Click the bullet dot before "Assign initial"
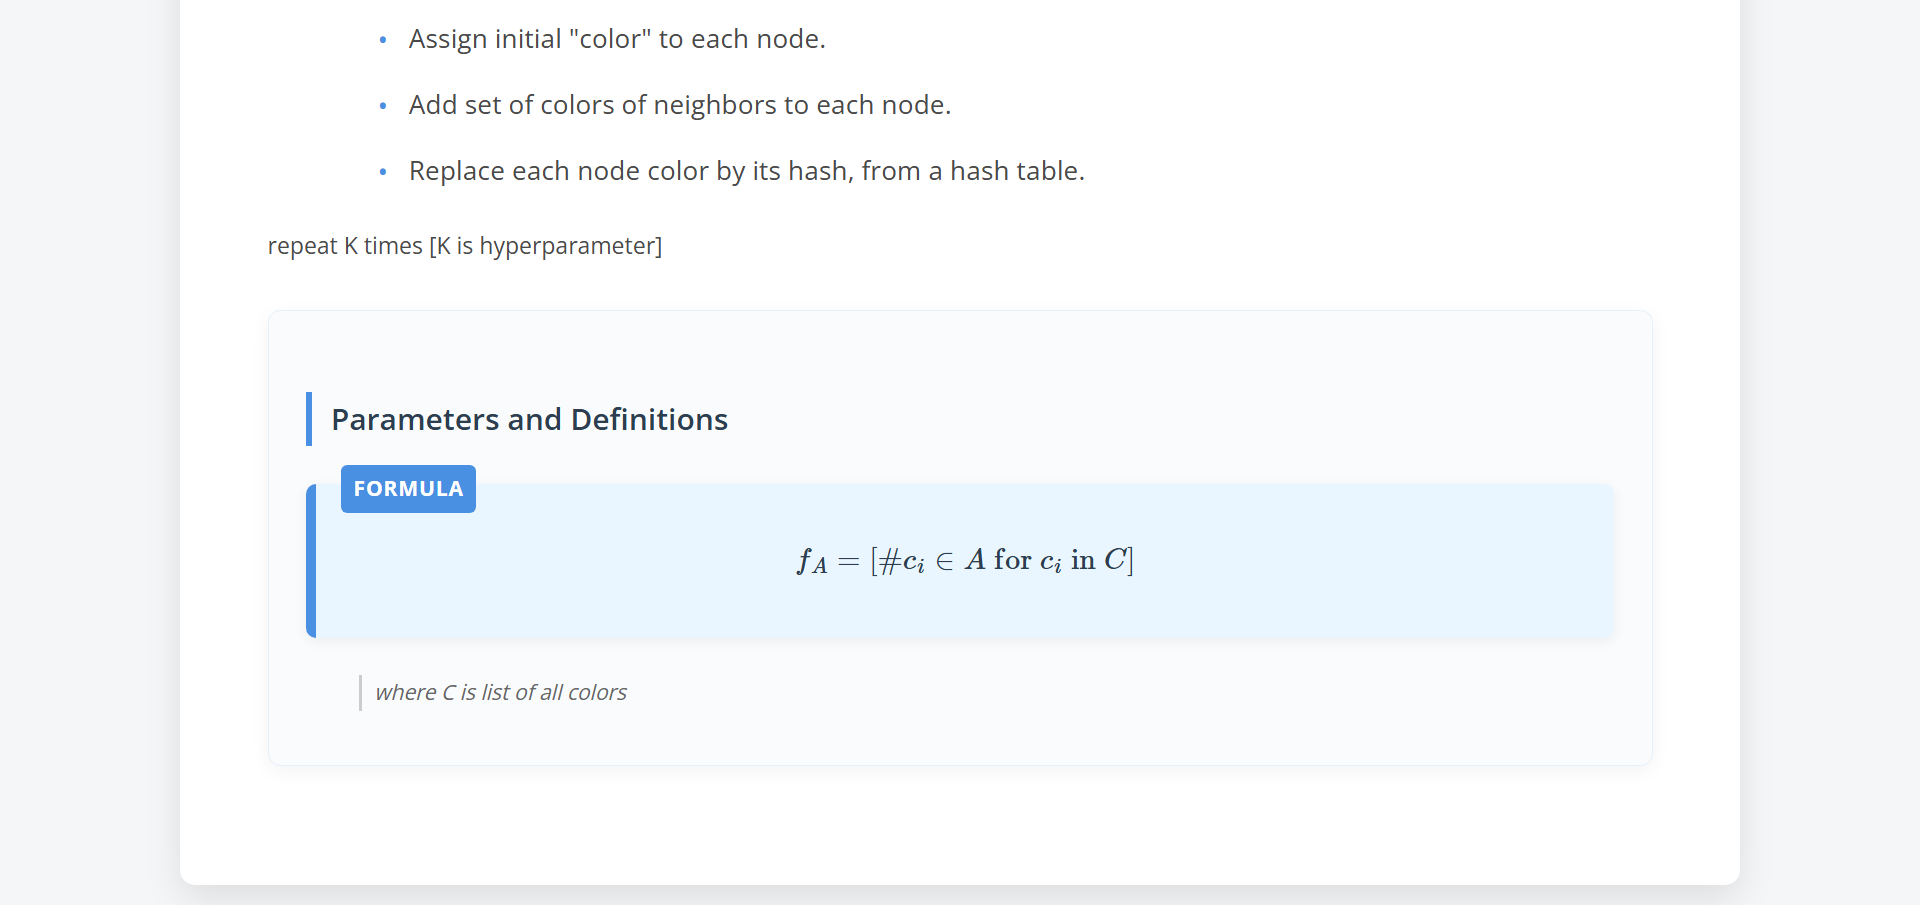Image resolution: width=1920 pixels, height=905 pixels. 383,40
